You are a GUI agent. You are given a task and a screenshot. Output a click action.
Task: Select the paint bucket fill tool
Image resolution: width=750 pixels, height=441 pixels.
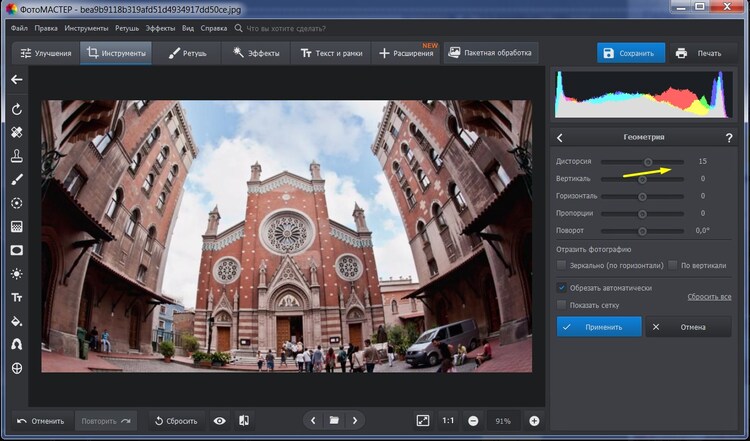[x=16, y=321]
